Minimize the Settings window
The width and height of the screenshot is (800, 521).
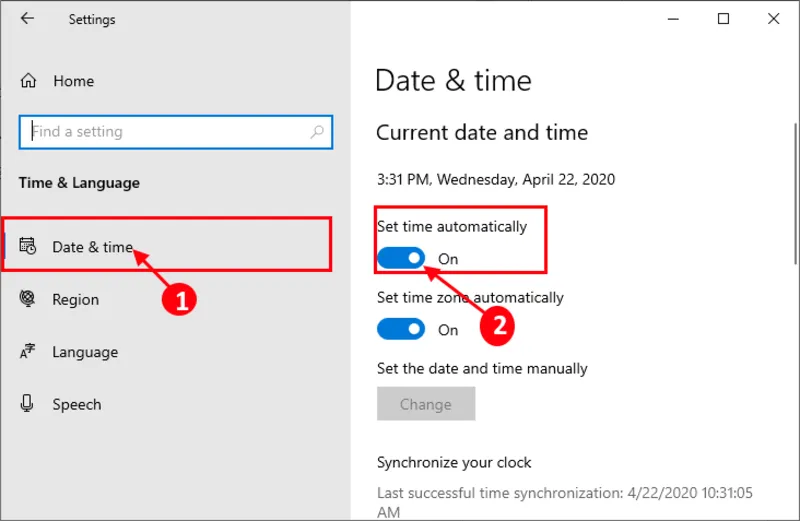pos(673,19)
